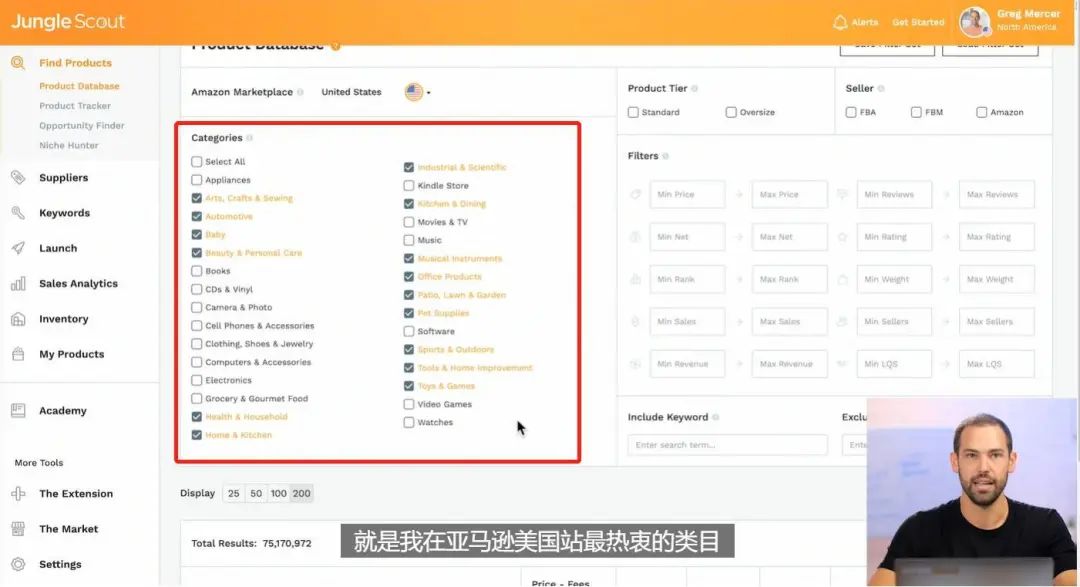The width and height of the screenshot is (1080, 587).
Task: Uncheck the Pet Supplies checkbox
Action: pyautogui.click(x=408, y=313)
